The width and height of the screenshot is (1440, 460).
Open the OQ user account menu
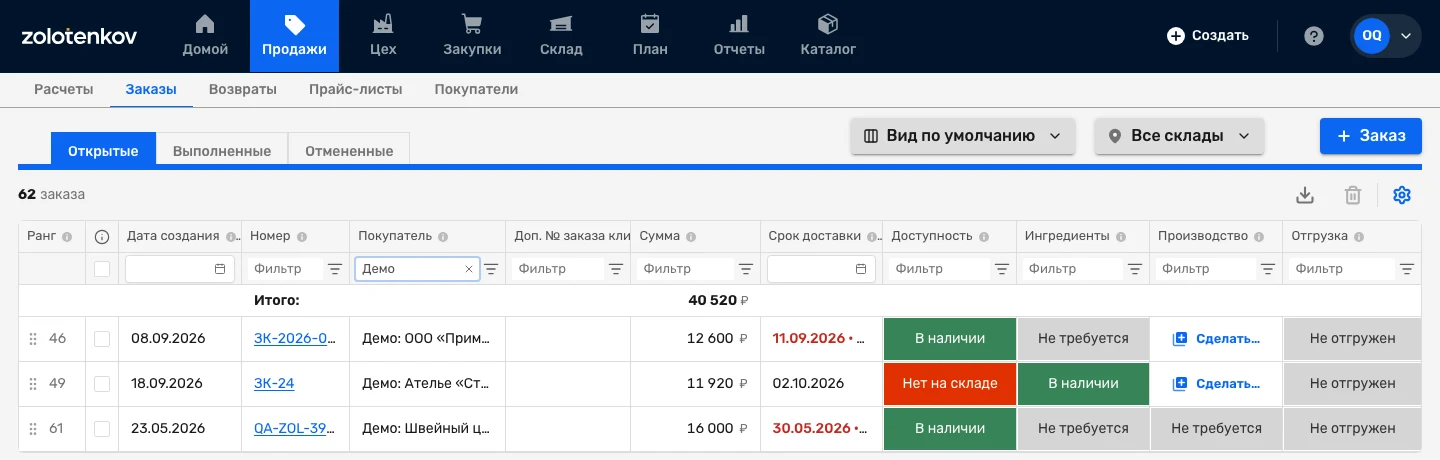[x=1385, y=36]
